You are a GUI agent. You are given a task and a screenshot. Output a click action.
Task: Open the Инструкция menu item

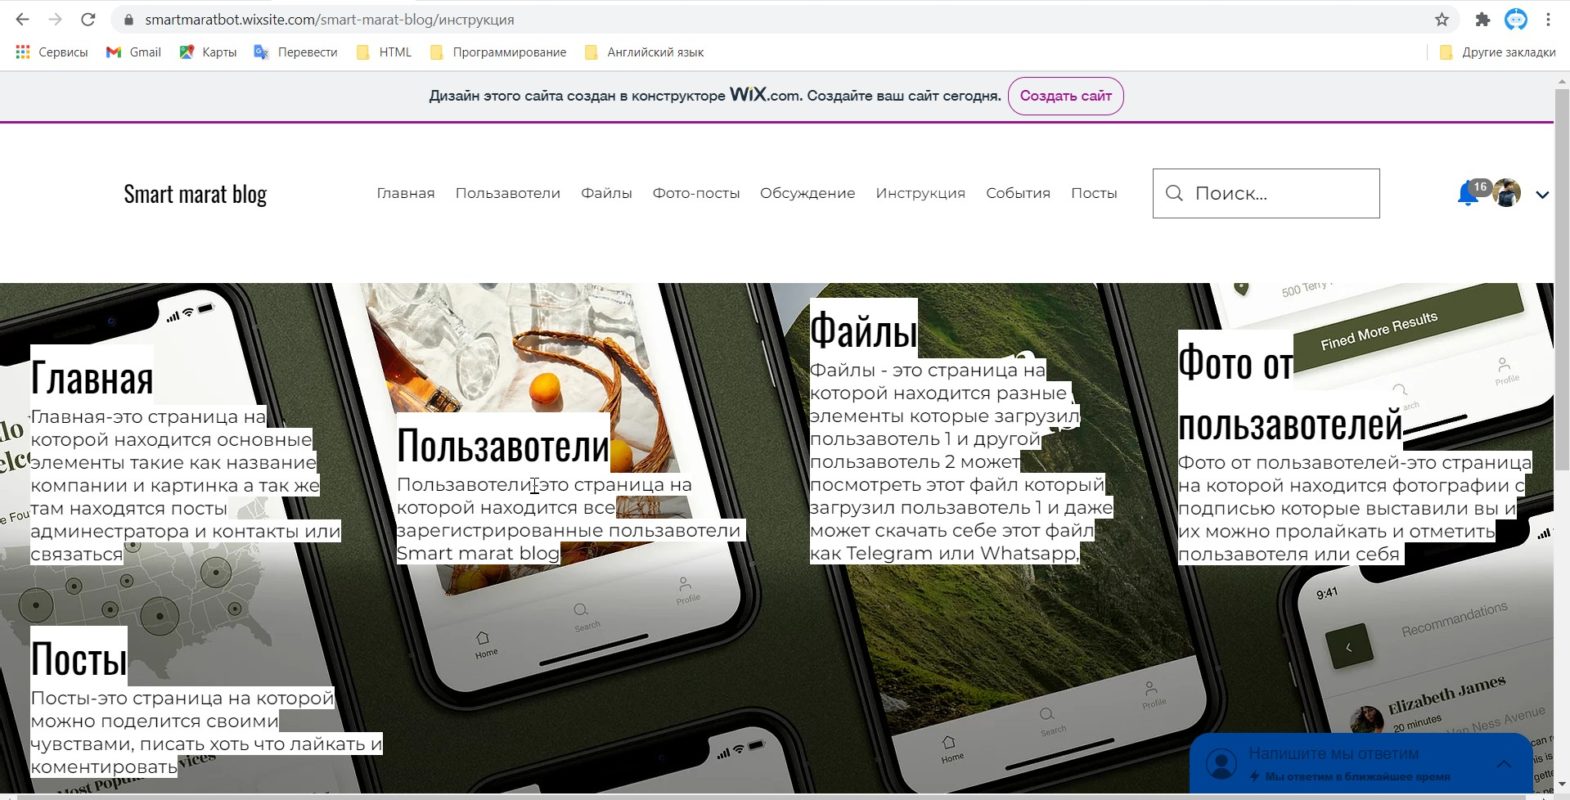920,193
